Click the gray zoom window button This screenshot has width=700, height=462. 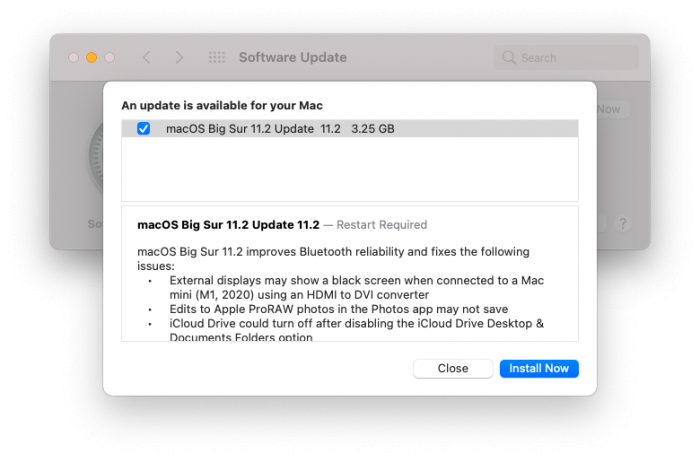click(x=109, y=58)
